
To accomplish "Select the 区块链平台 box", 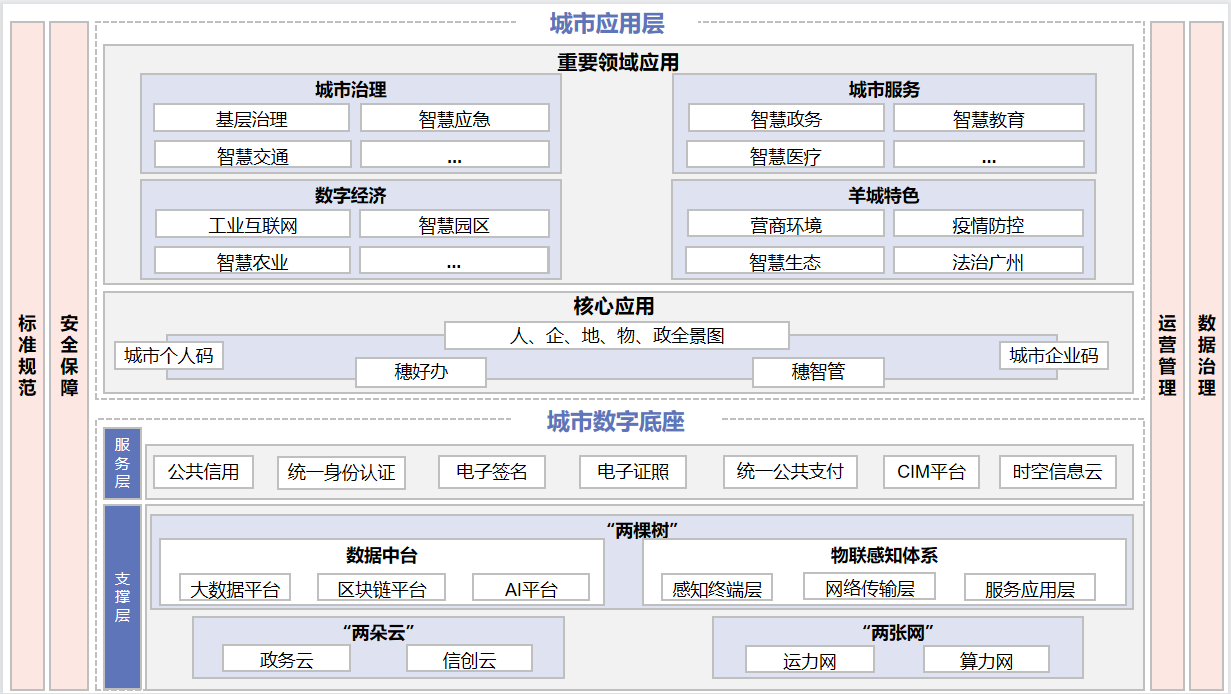I will pyautogui.click(x=381, y=589).
